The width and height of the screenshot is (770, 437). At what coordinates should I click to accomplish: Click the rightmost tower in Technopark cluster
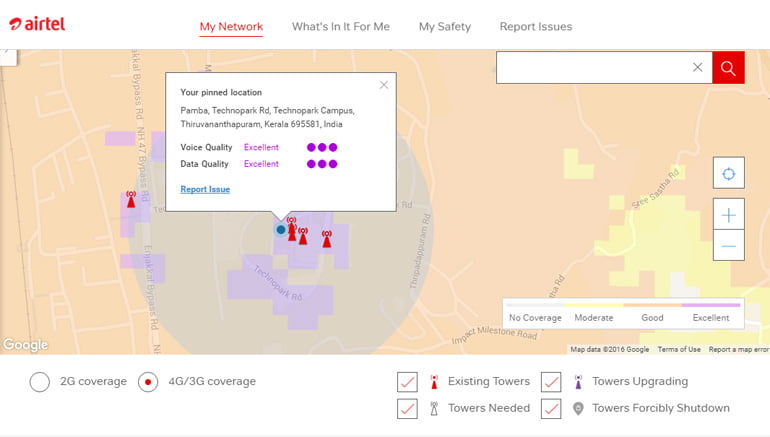click(327, 239)
